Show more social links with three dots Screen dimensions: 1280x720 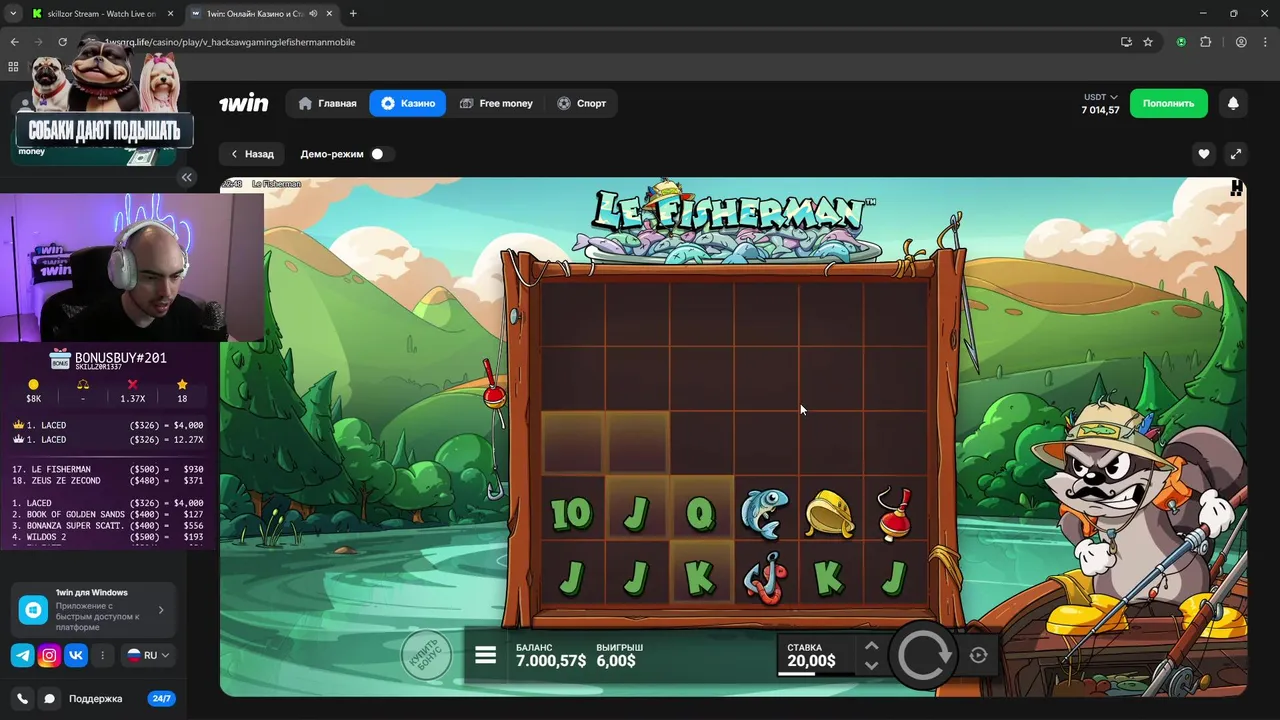pyautogui.click(x=102, y=656)
